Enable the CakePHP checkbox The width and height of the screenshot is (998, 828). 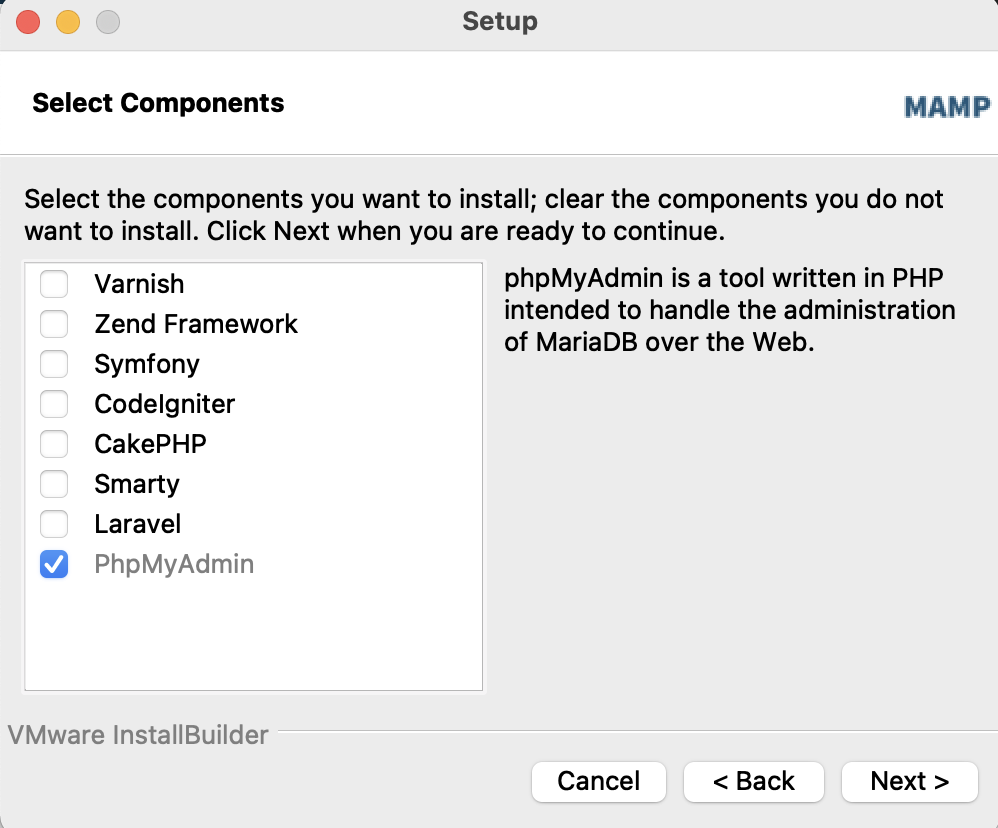[54, 444]
